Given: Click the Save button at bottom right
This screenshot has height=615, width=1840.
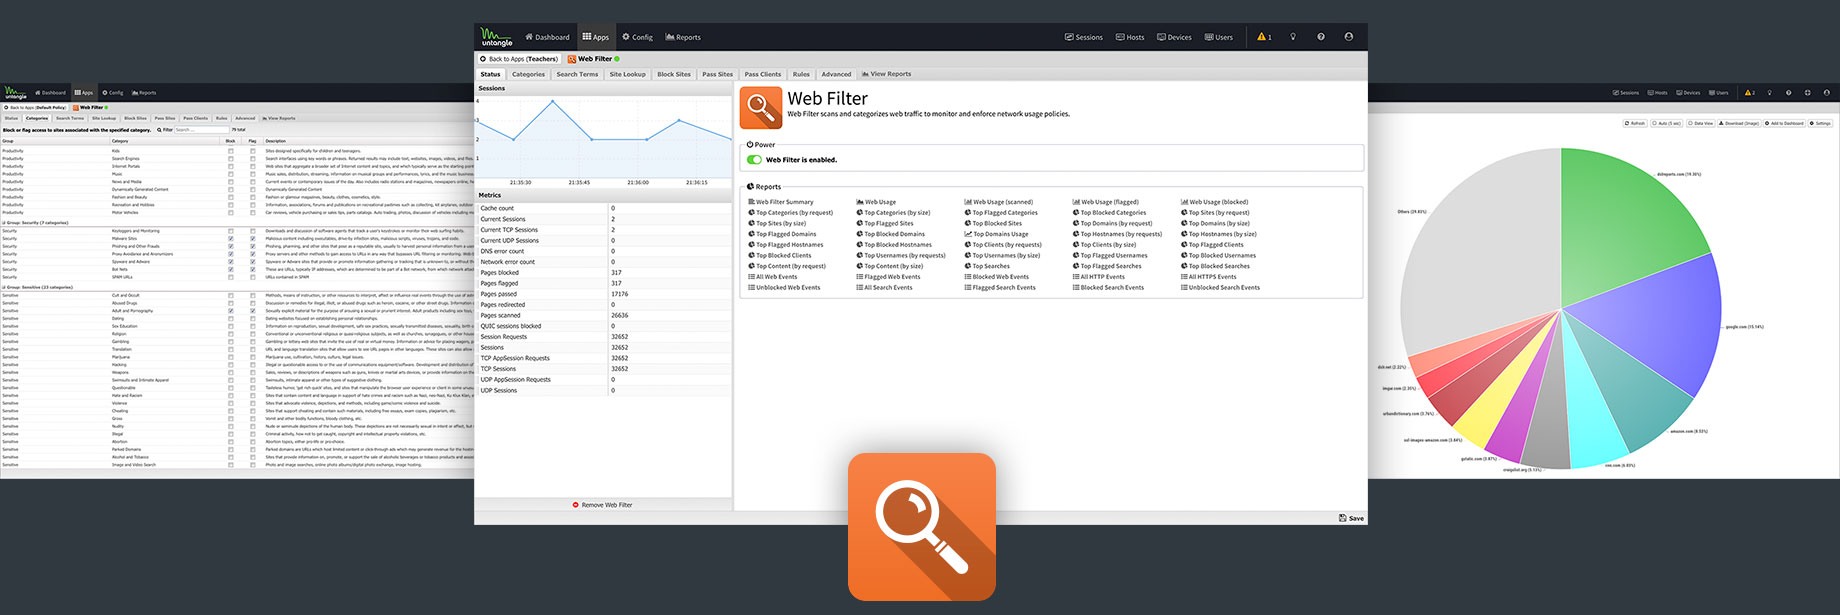Looking at the screenshot, I should click(1351, 518).
